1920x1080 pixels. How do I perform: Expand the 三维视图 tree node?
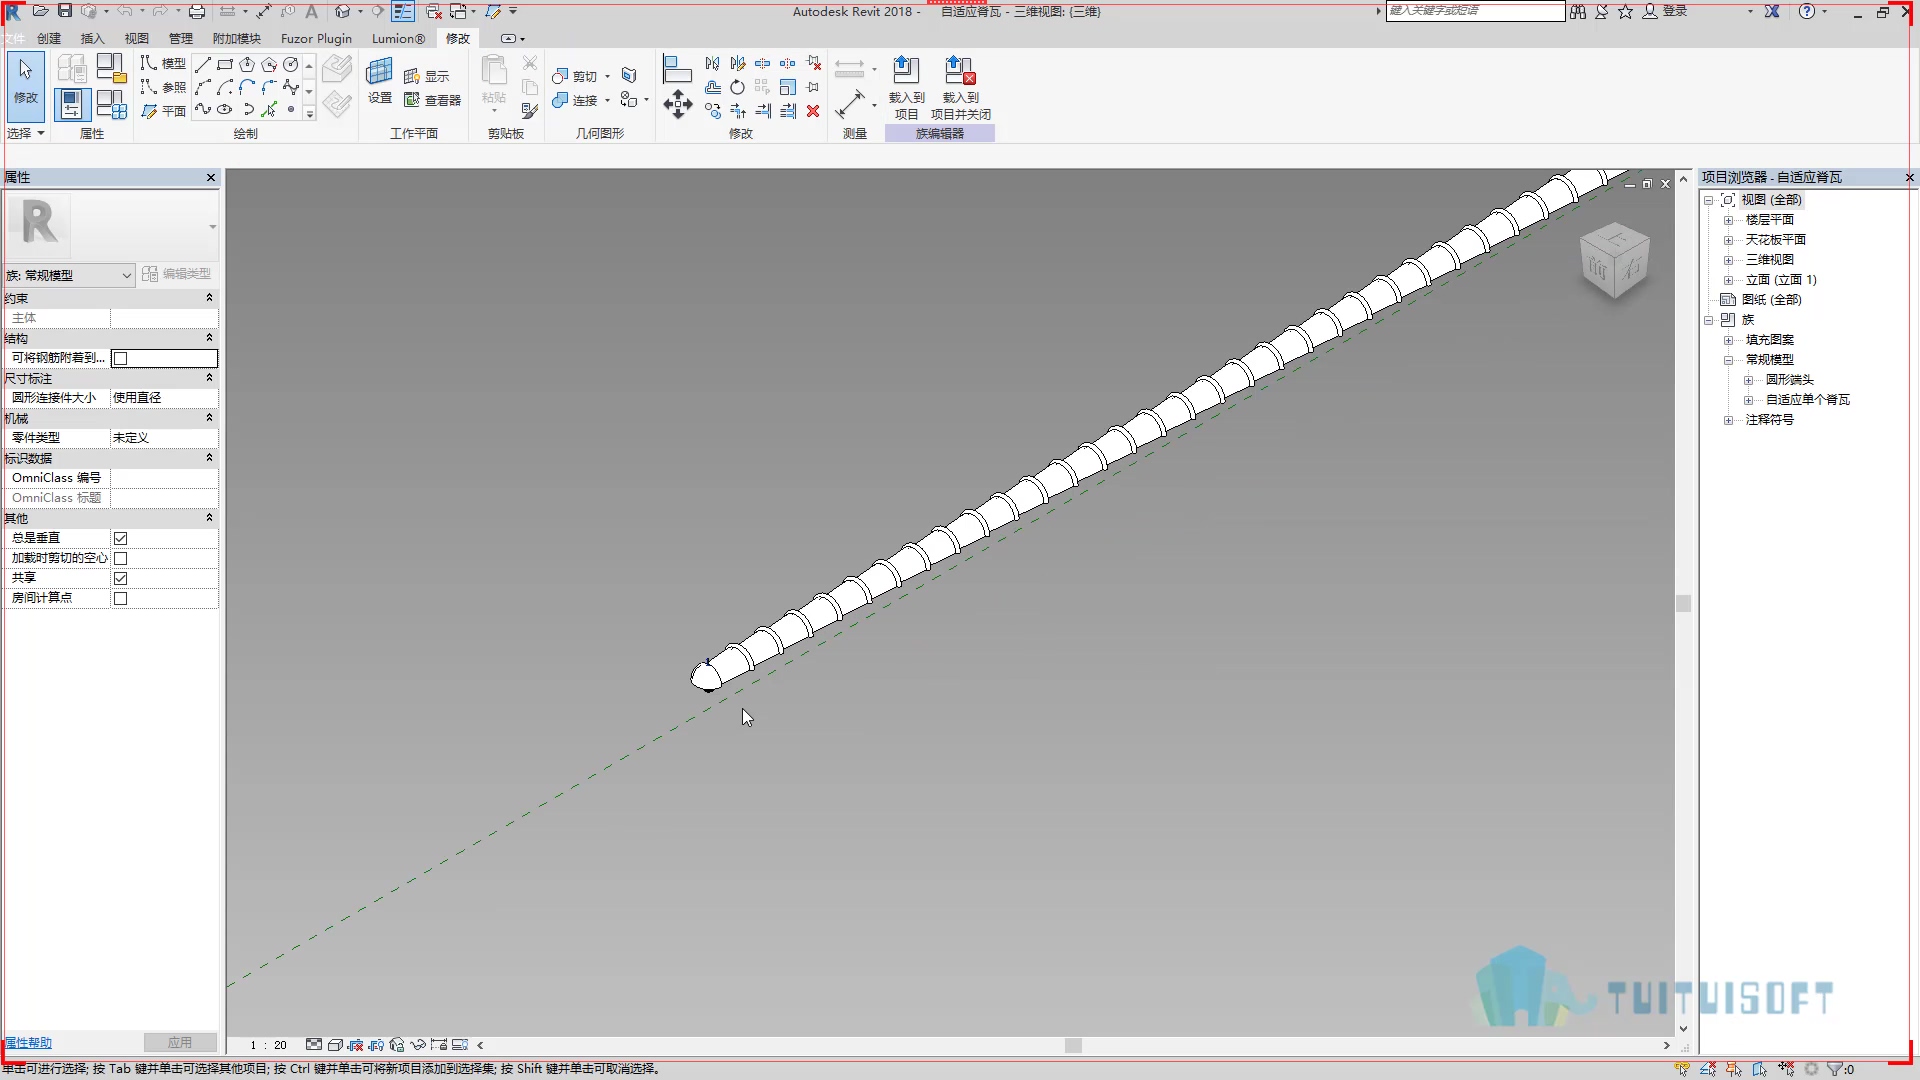[1728, 260]
